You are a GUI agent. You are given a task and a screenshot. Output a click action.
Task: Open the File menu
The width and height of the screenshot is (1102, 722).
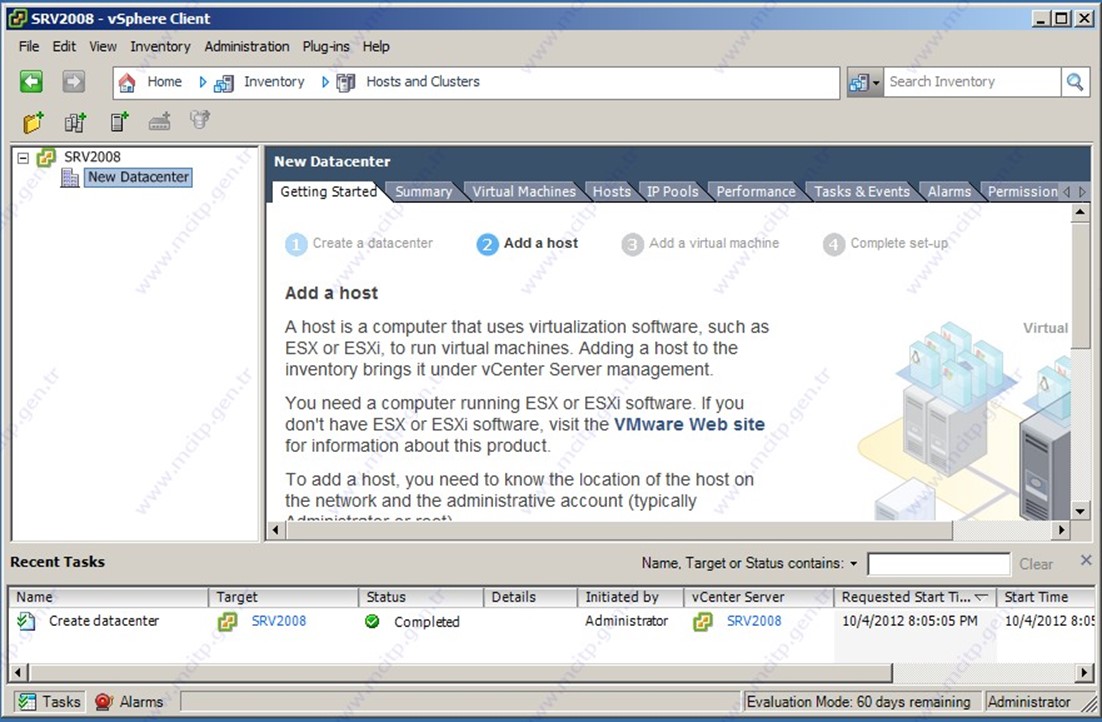(29, 46)
